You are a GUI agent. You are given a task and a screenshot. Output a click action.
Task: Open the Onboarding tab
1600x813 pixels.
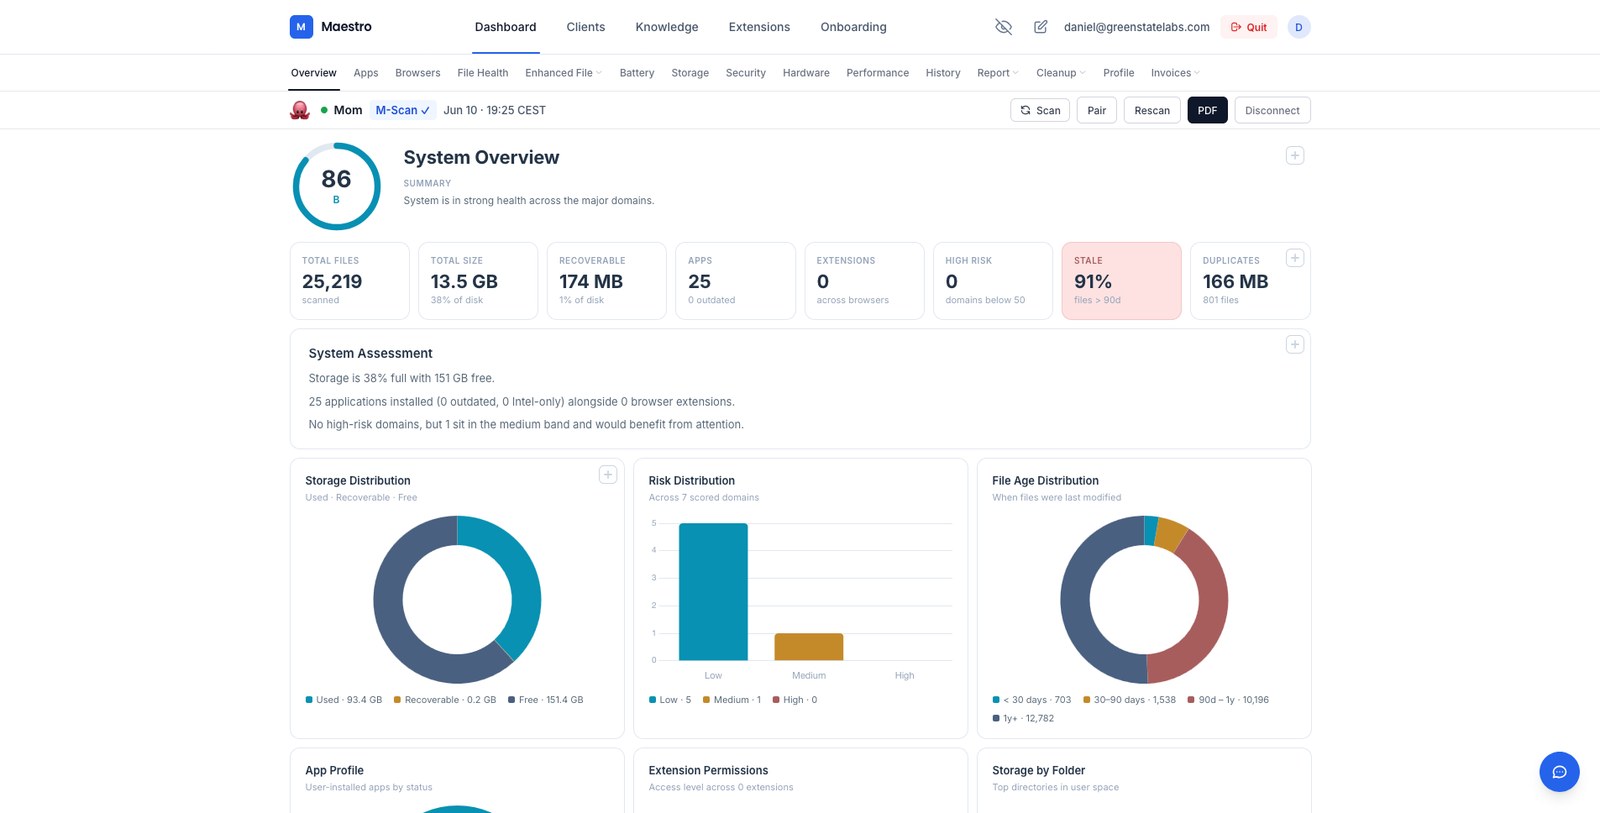[854, 27]
